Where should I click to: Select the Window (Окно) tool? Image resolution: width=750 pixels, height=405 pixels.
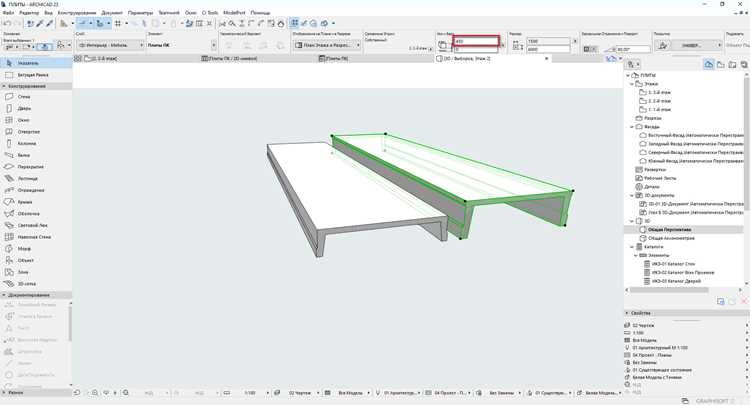click(36, 120)
